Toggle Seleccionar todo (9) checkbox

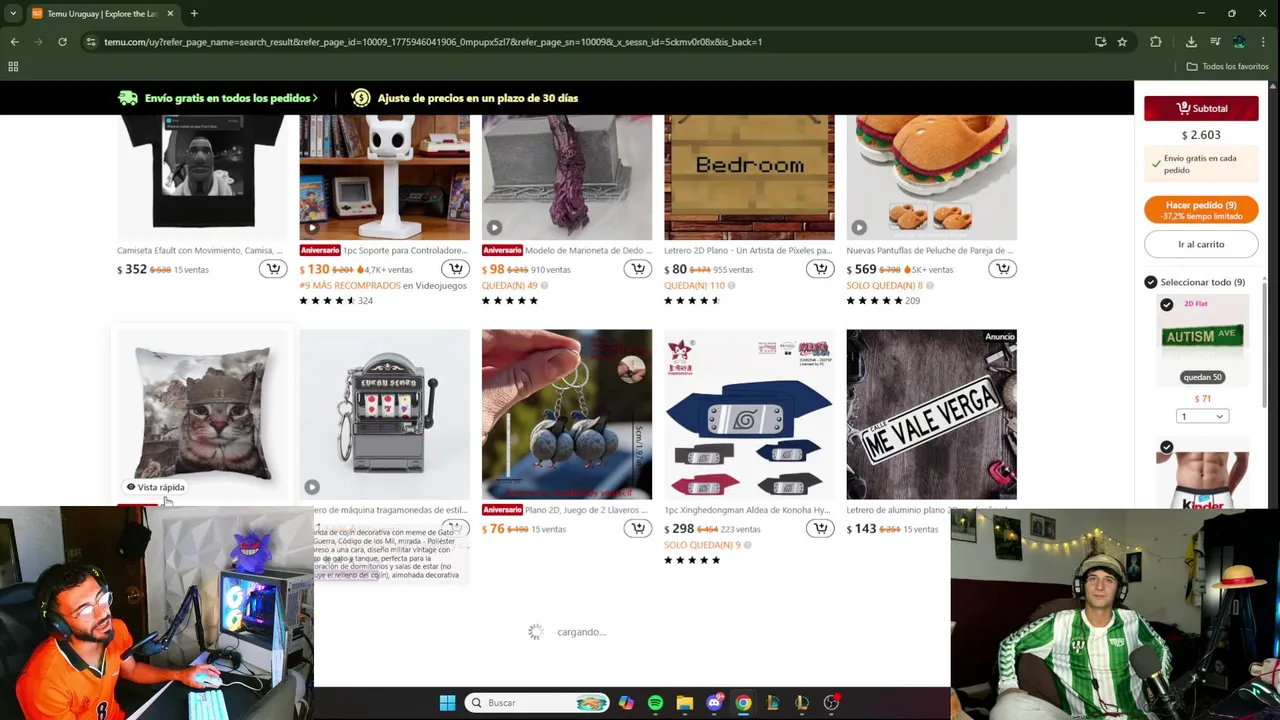(1151, 282)
